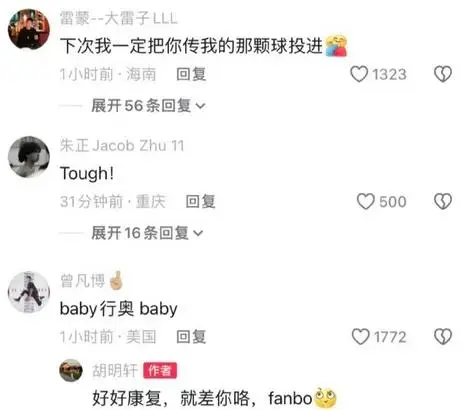The image size is (470, 410).
Task: Open 胡明轩 author avatar
Action: [x=71, y=370]
